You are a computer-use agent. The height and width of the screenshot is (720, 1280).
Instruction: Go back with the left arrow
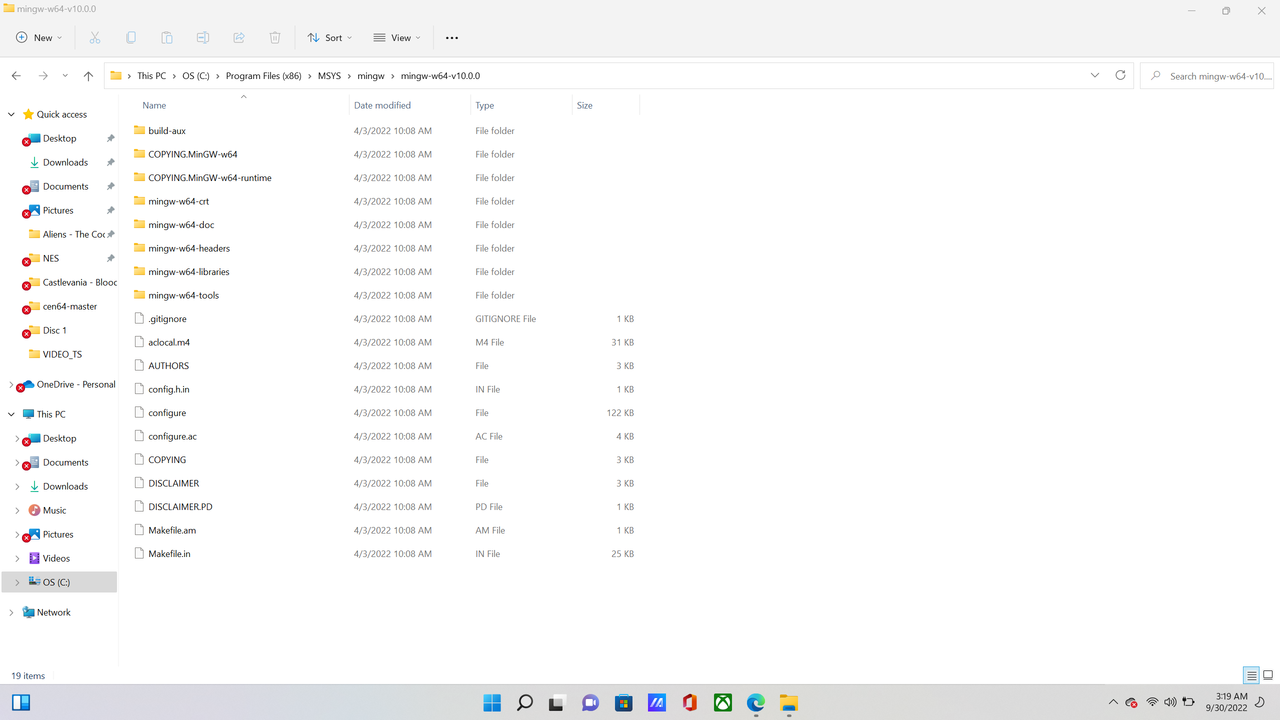coord(16,76)
